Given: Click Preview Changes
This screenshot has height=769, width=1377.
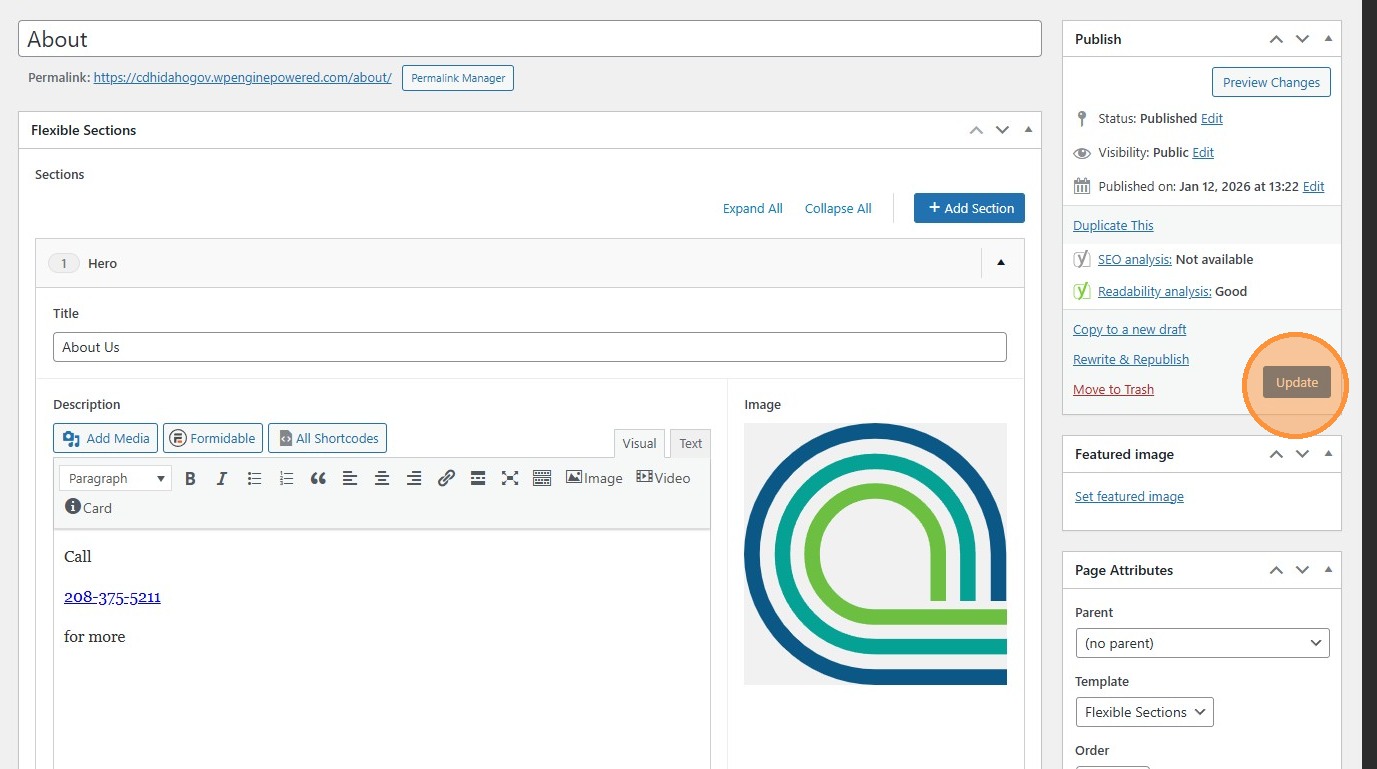Looking at the screenshot, I should [x=1271, y=82].
